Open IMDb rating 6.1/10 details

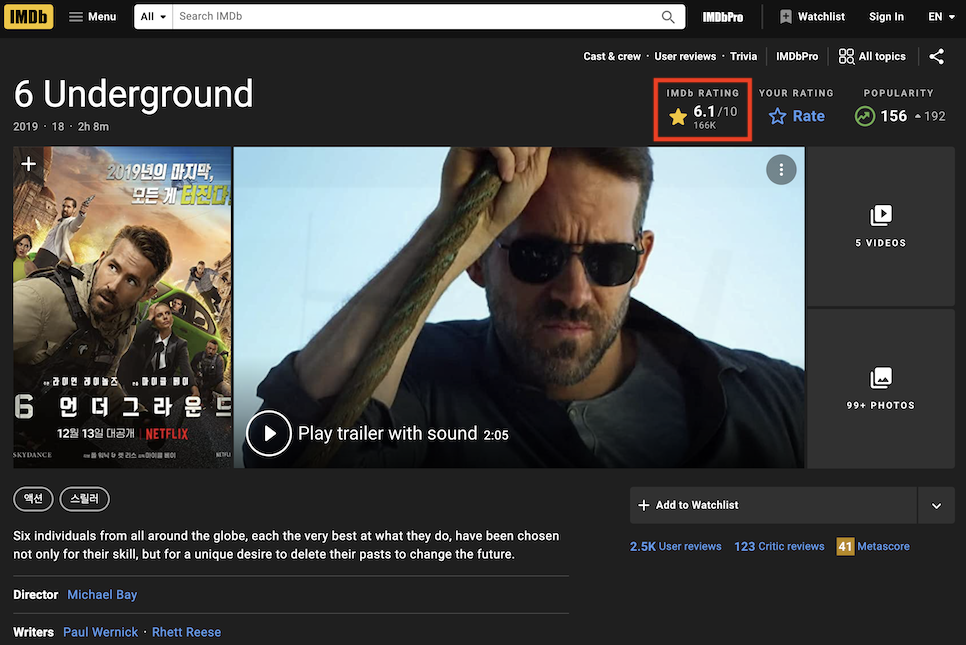[x=703, y=116]
